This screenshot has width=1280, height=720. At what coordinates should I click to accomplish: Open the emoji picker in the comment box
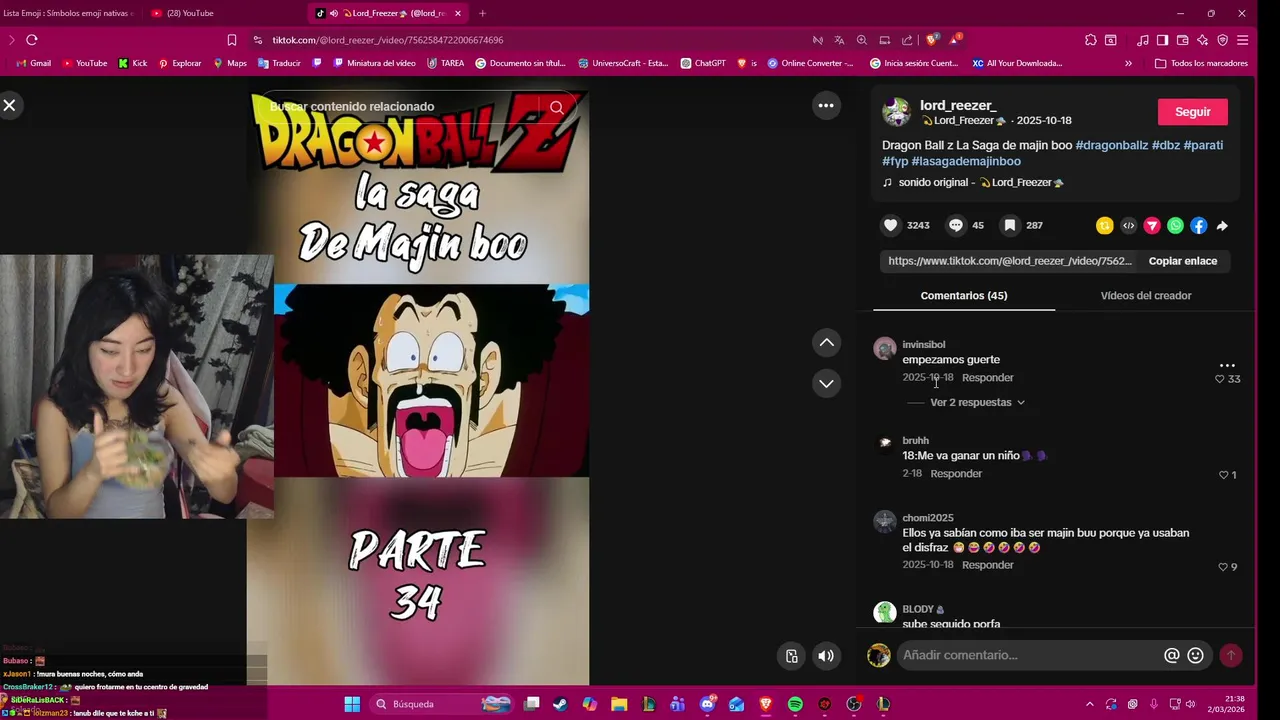pyautogui.click(x=1196, y=656)
